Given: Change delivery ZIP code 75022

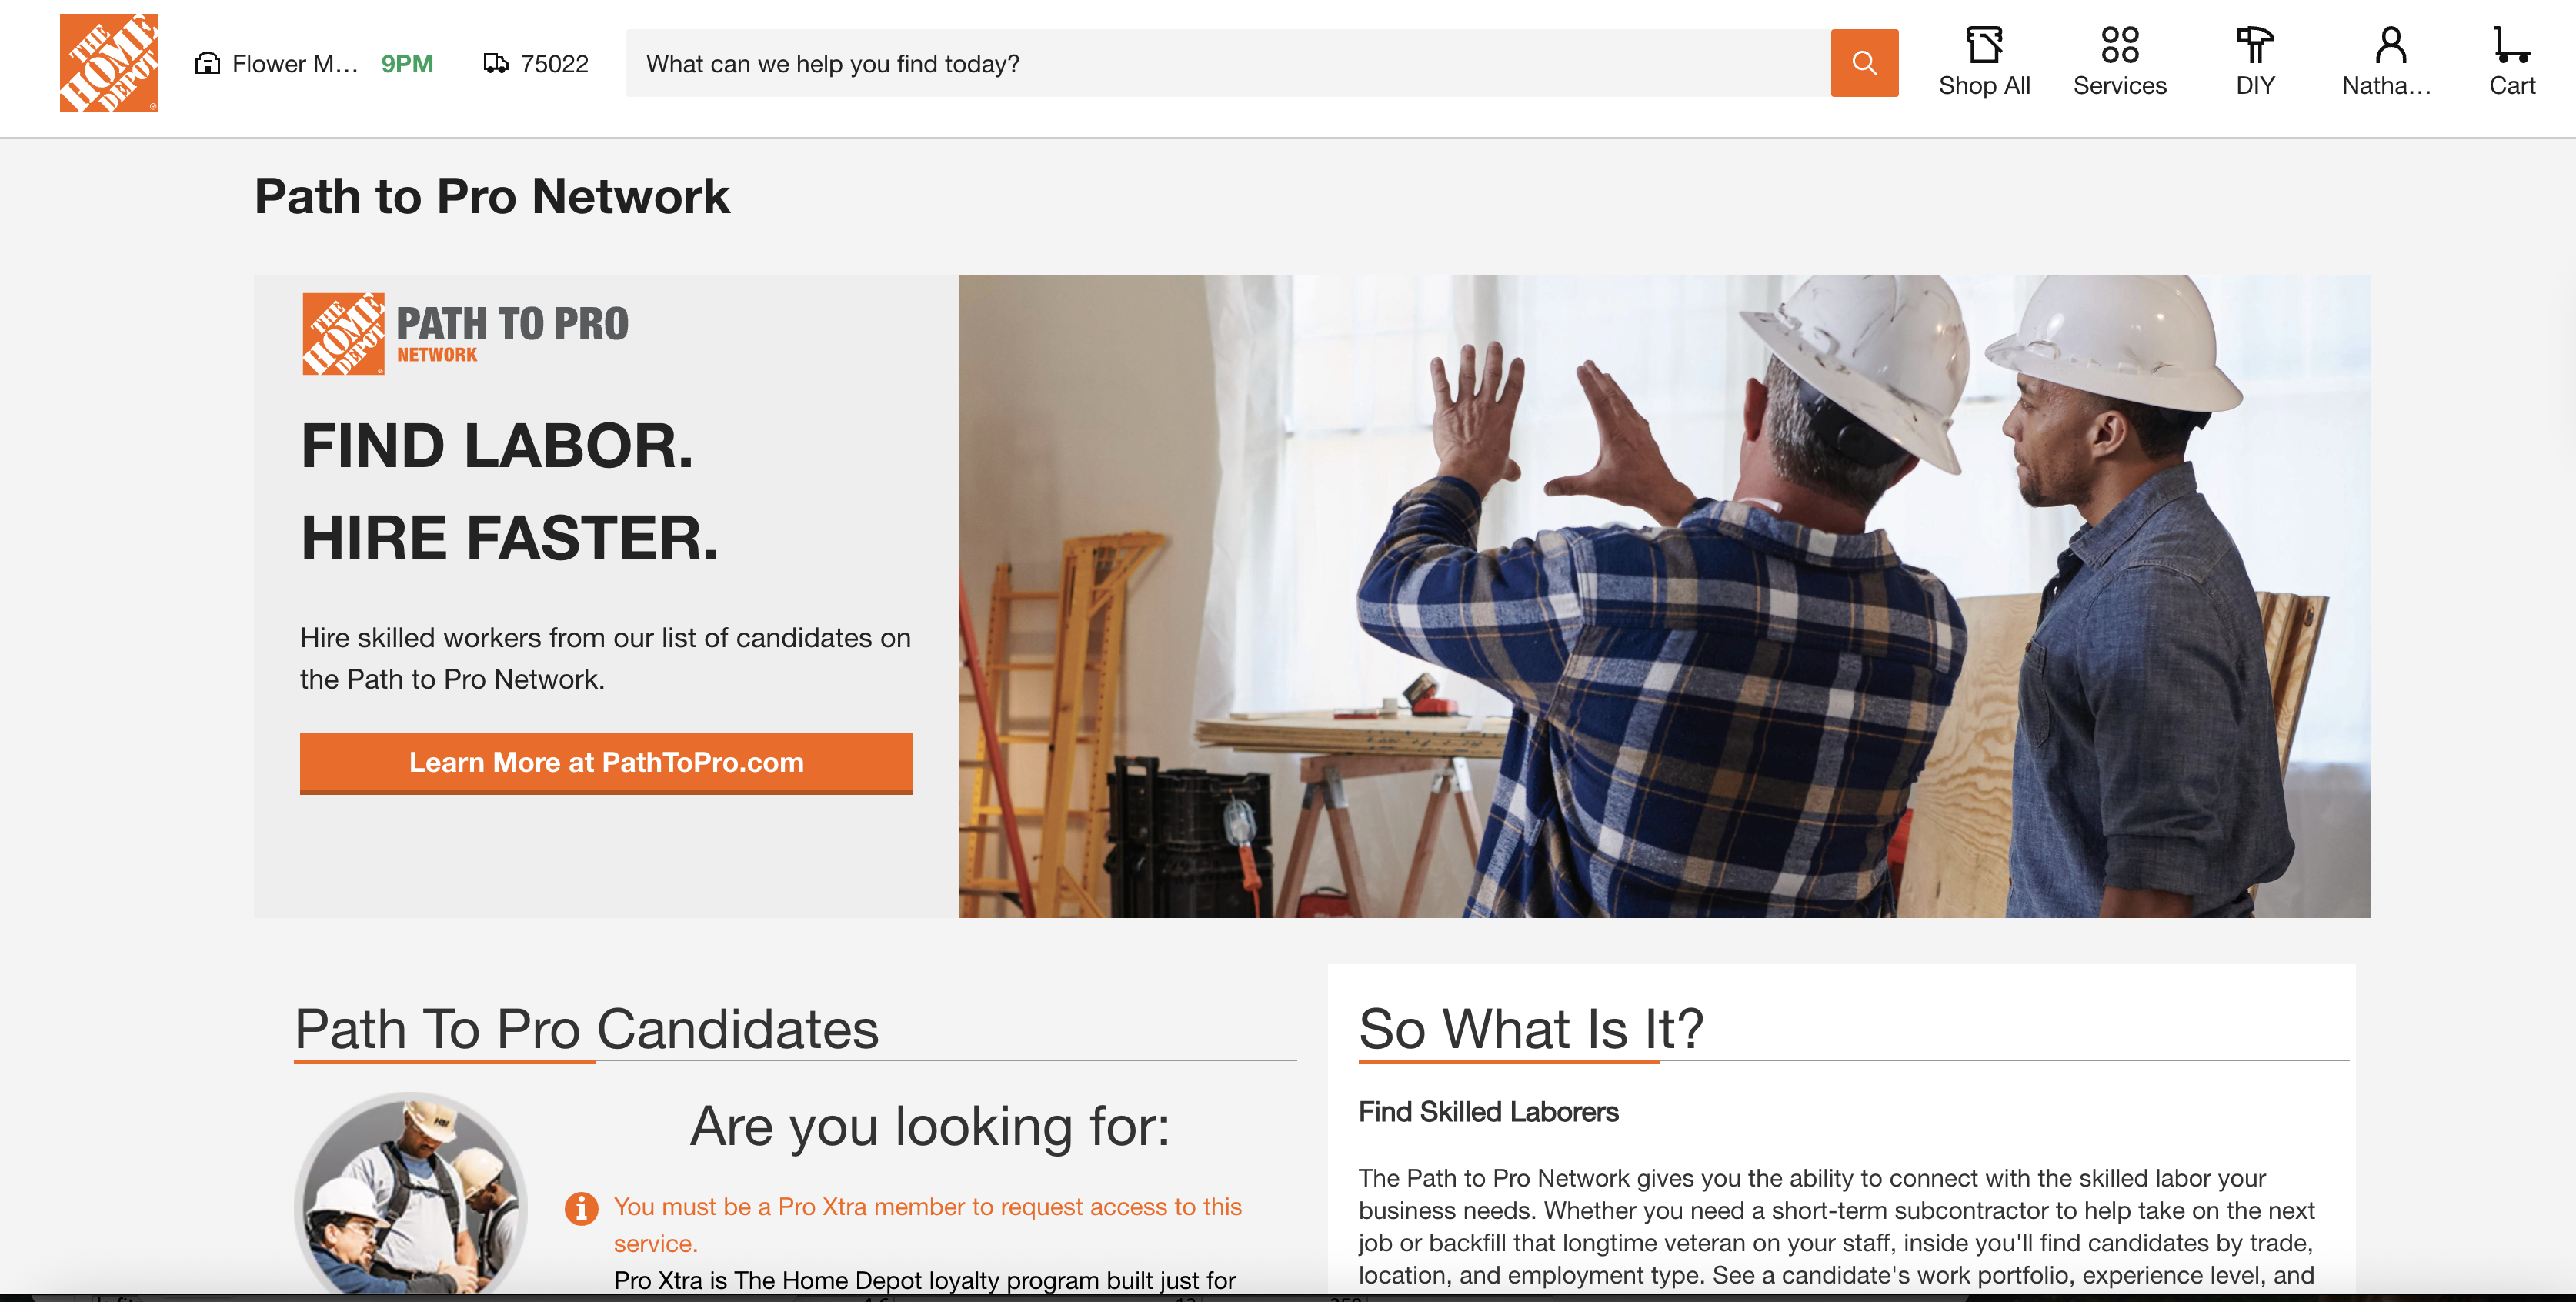Looking at the screenshot, I should [554, 64].
